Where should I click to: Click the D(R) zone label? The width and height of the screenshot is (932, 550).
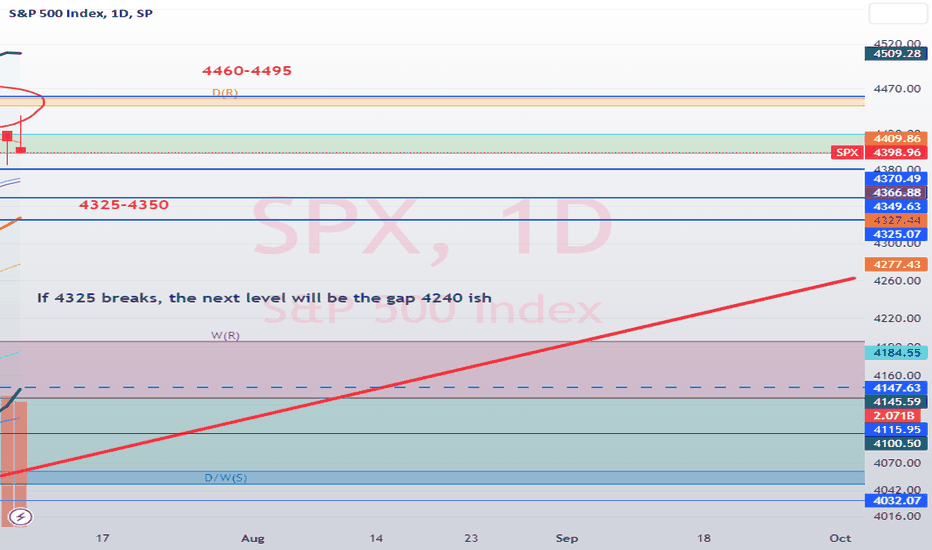[x=225, y=92]
